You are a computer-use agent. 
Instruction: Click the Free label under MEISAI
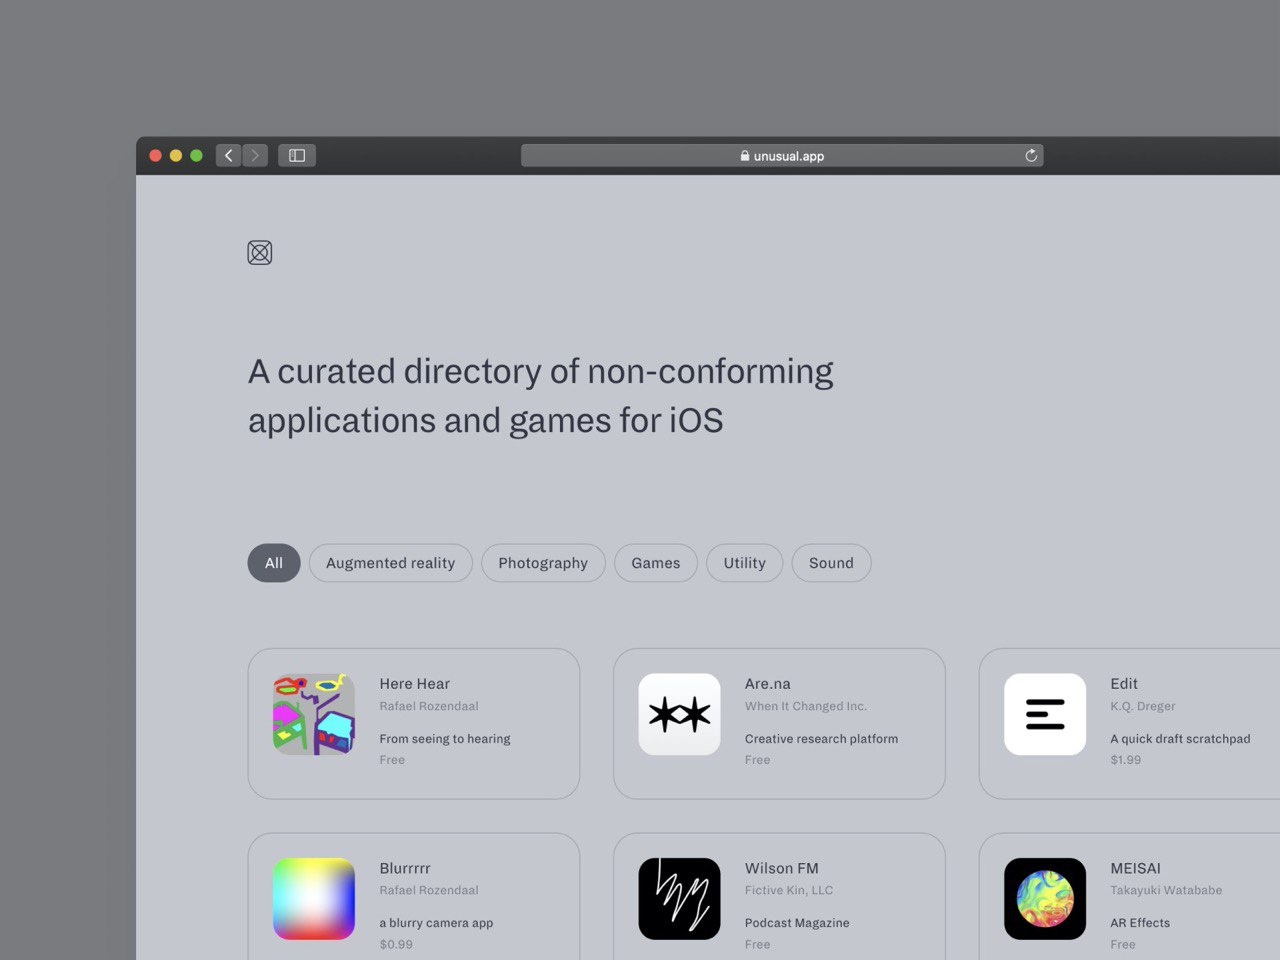pos(1123,944)
